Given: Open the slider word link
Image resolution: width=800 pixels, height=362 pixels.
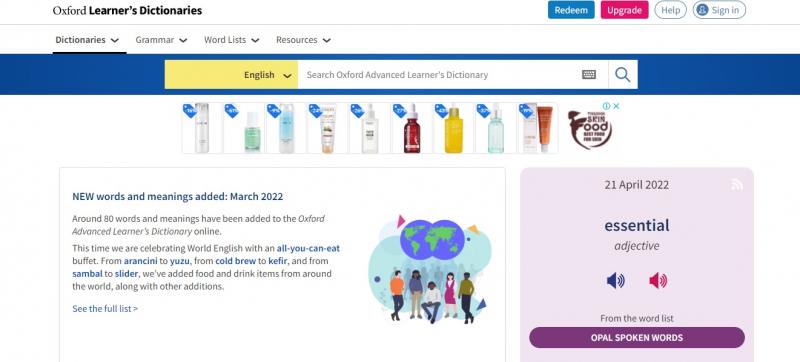Looking at the screenshot, I should [127, 274].
